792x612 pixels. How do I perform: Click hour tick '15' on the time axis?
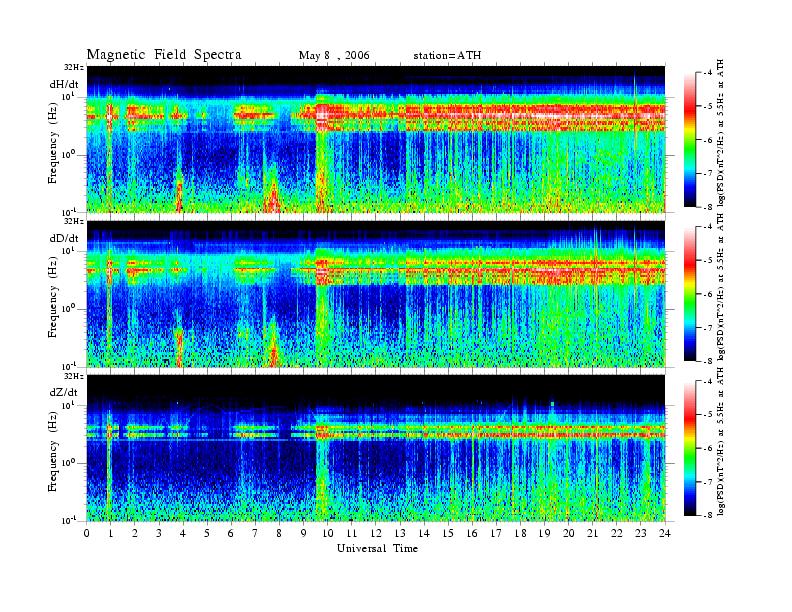click(448, 534)
